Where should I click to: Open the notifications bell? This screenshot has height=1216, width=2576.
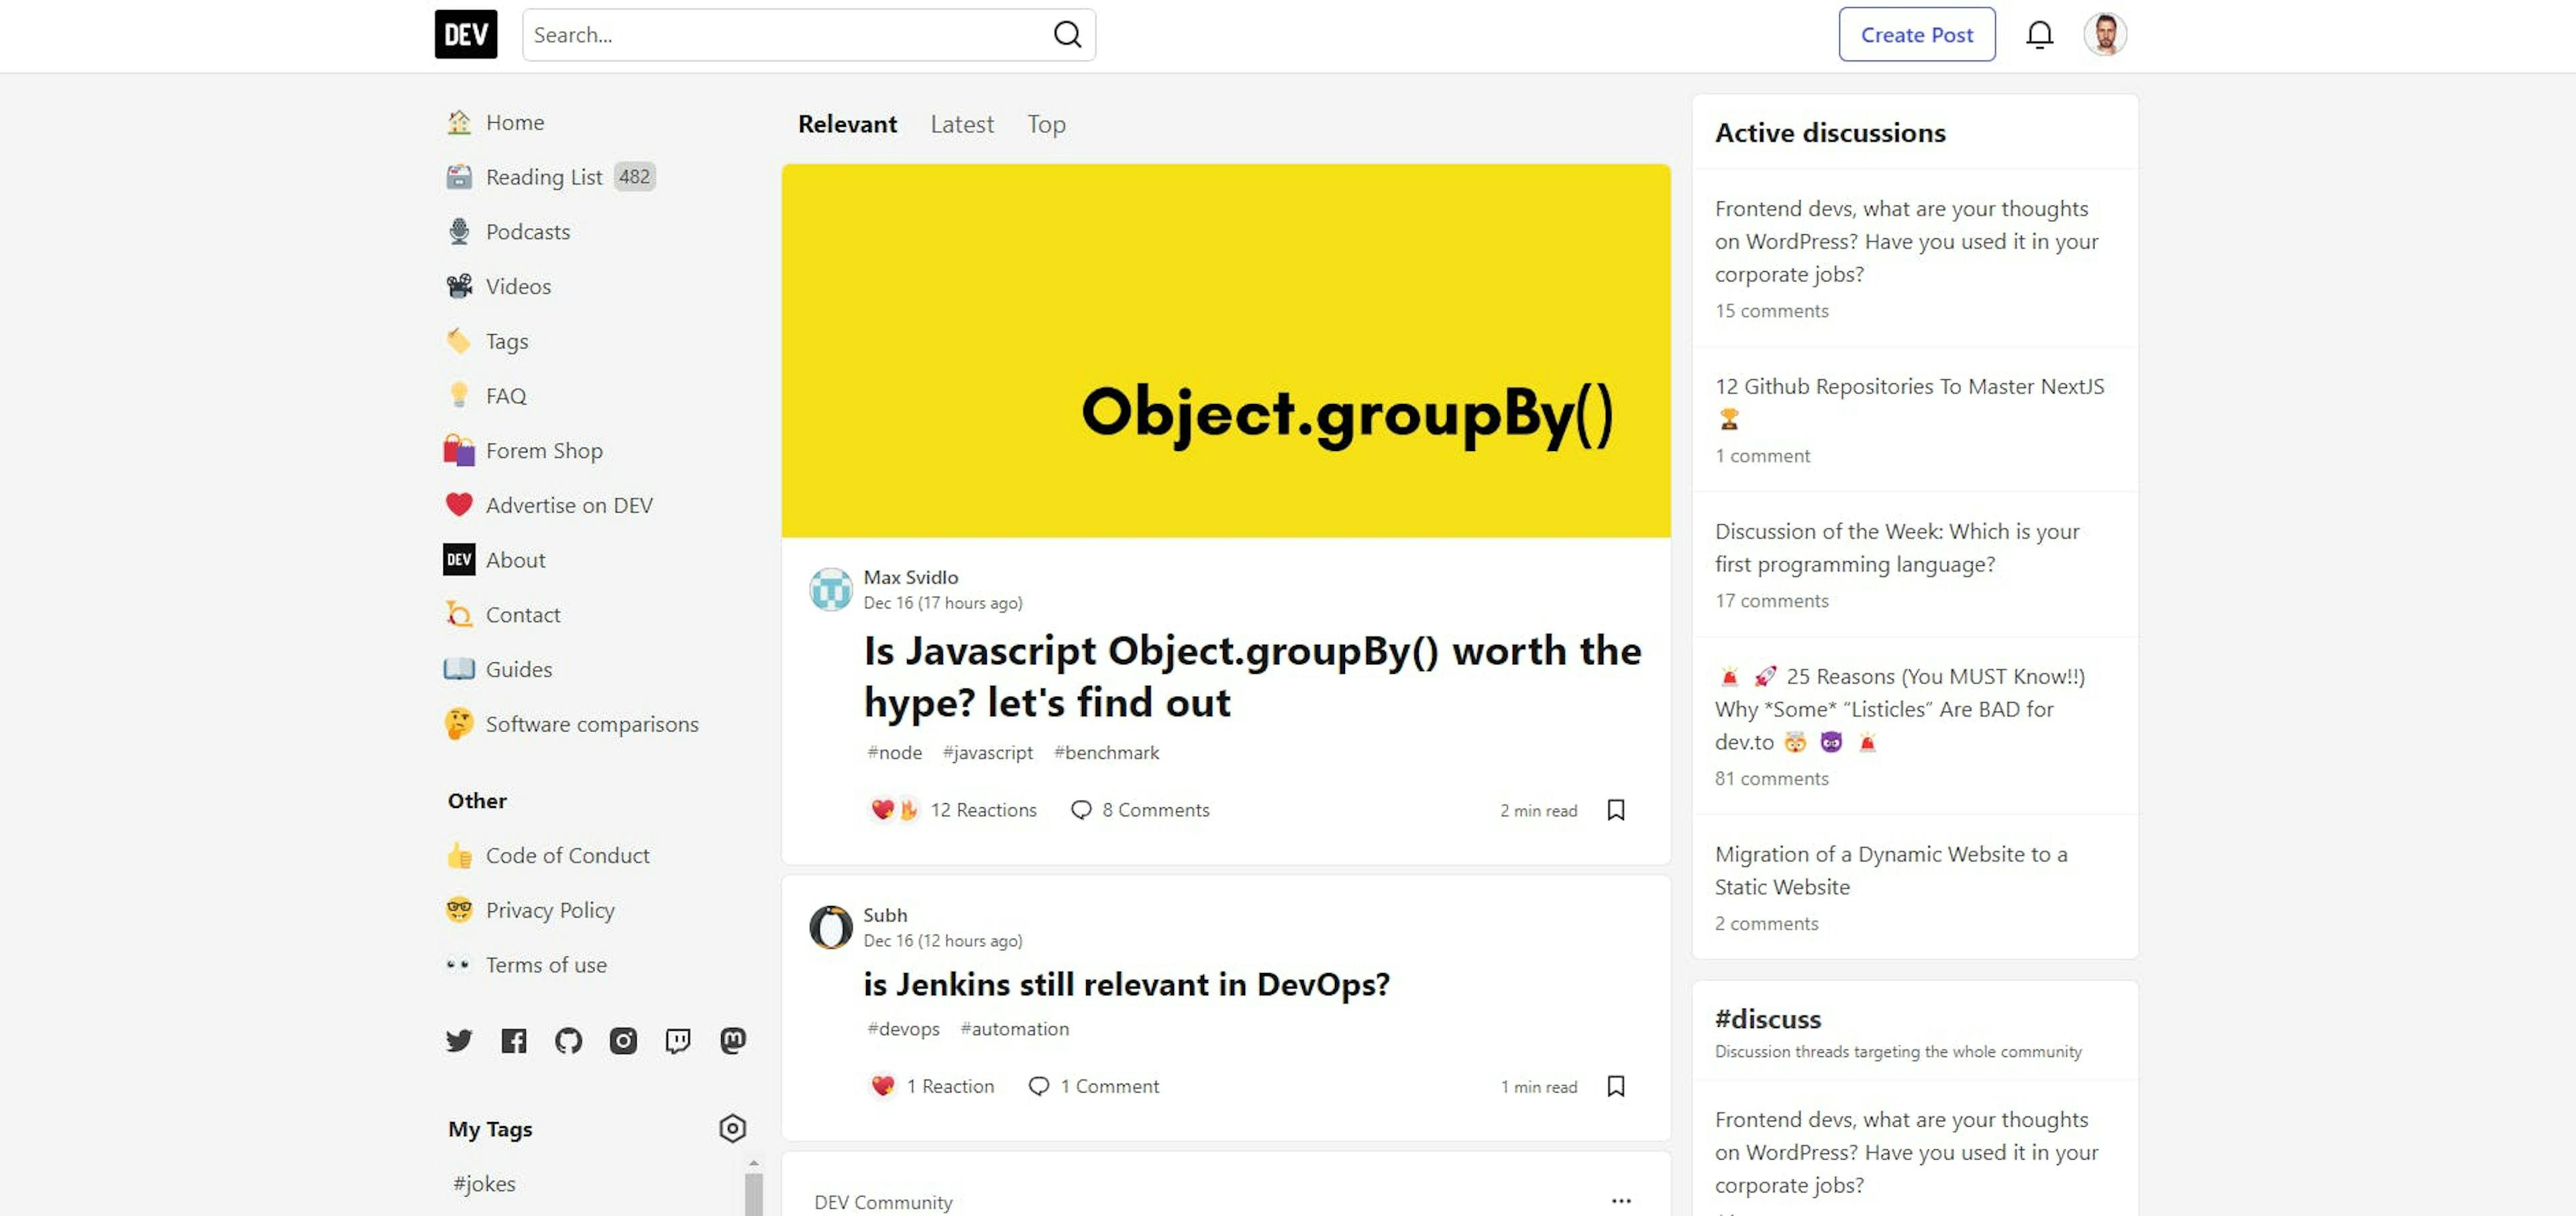[2039, 35]
